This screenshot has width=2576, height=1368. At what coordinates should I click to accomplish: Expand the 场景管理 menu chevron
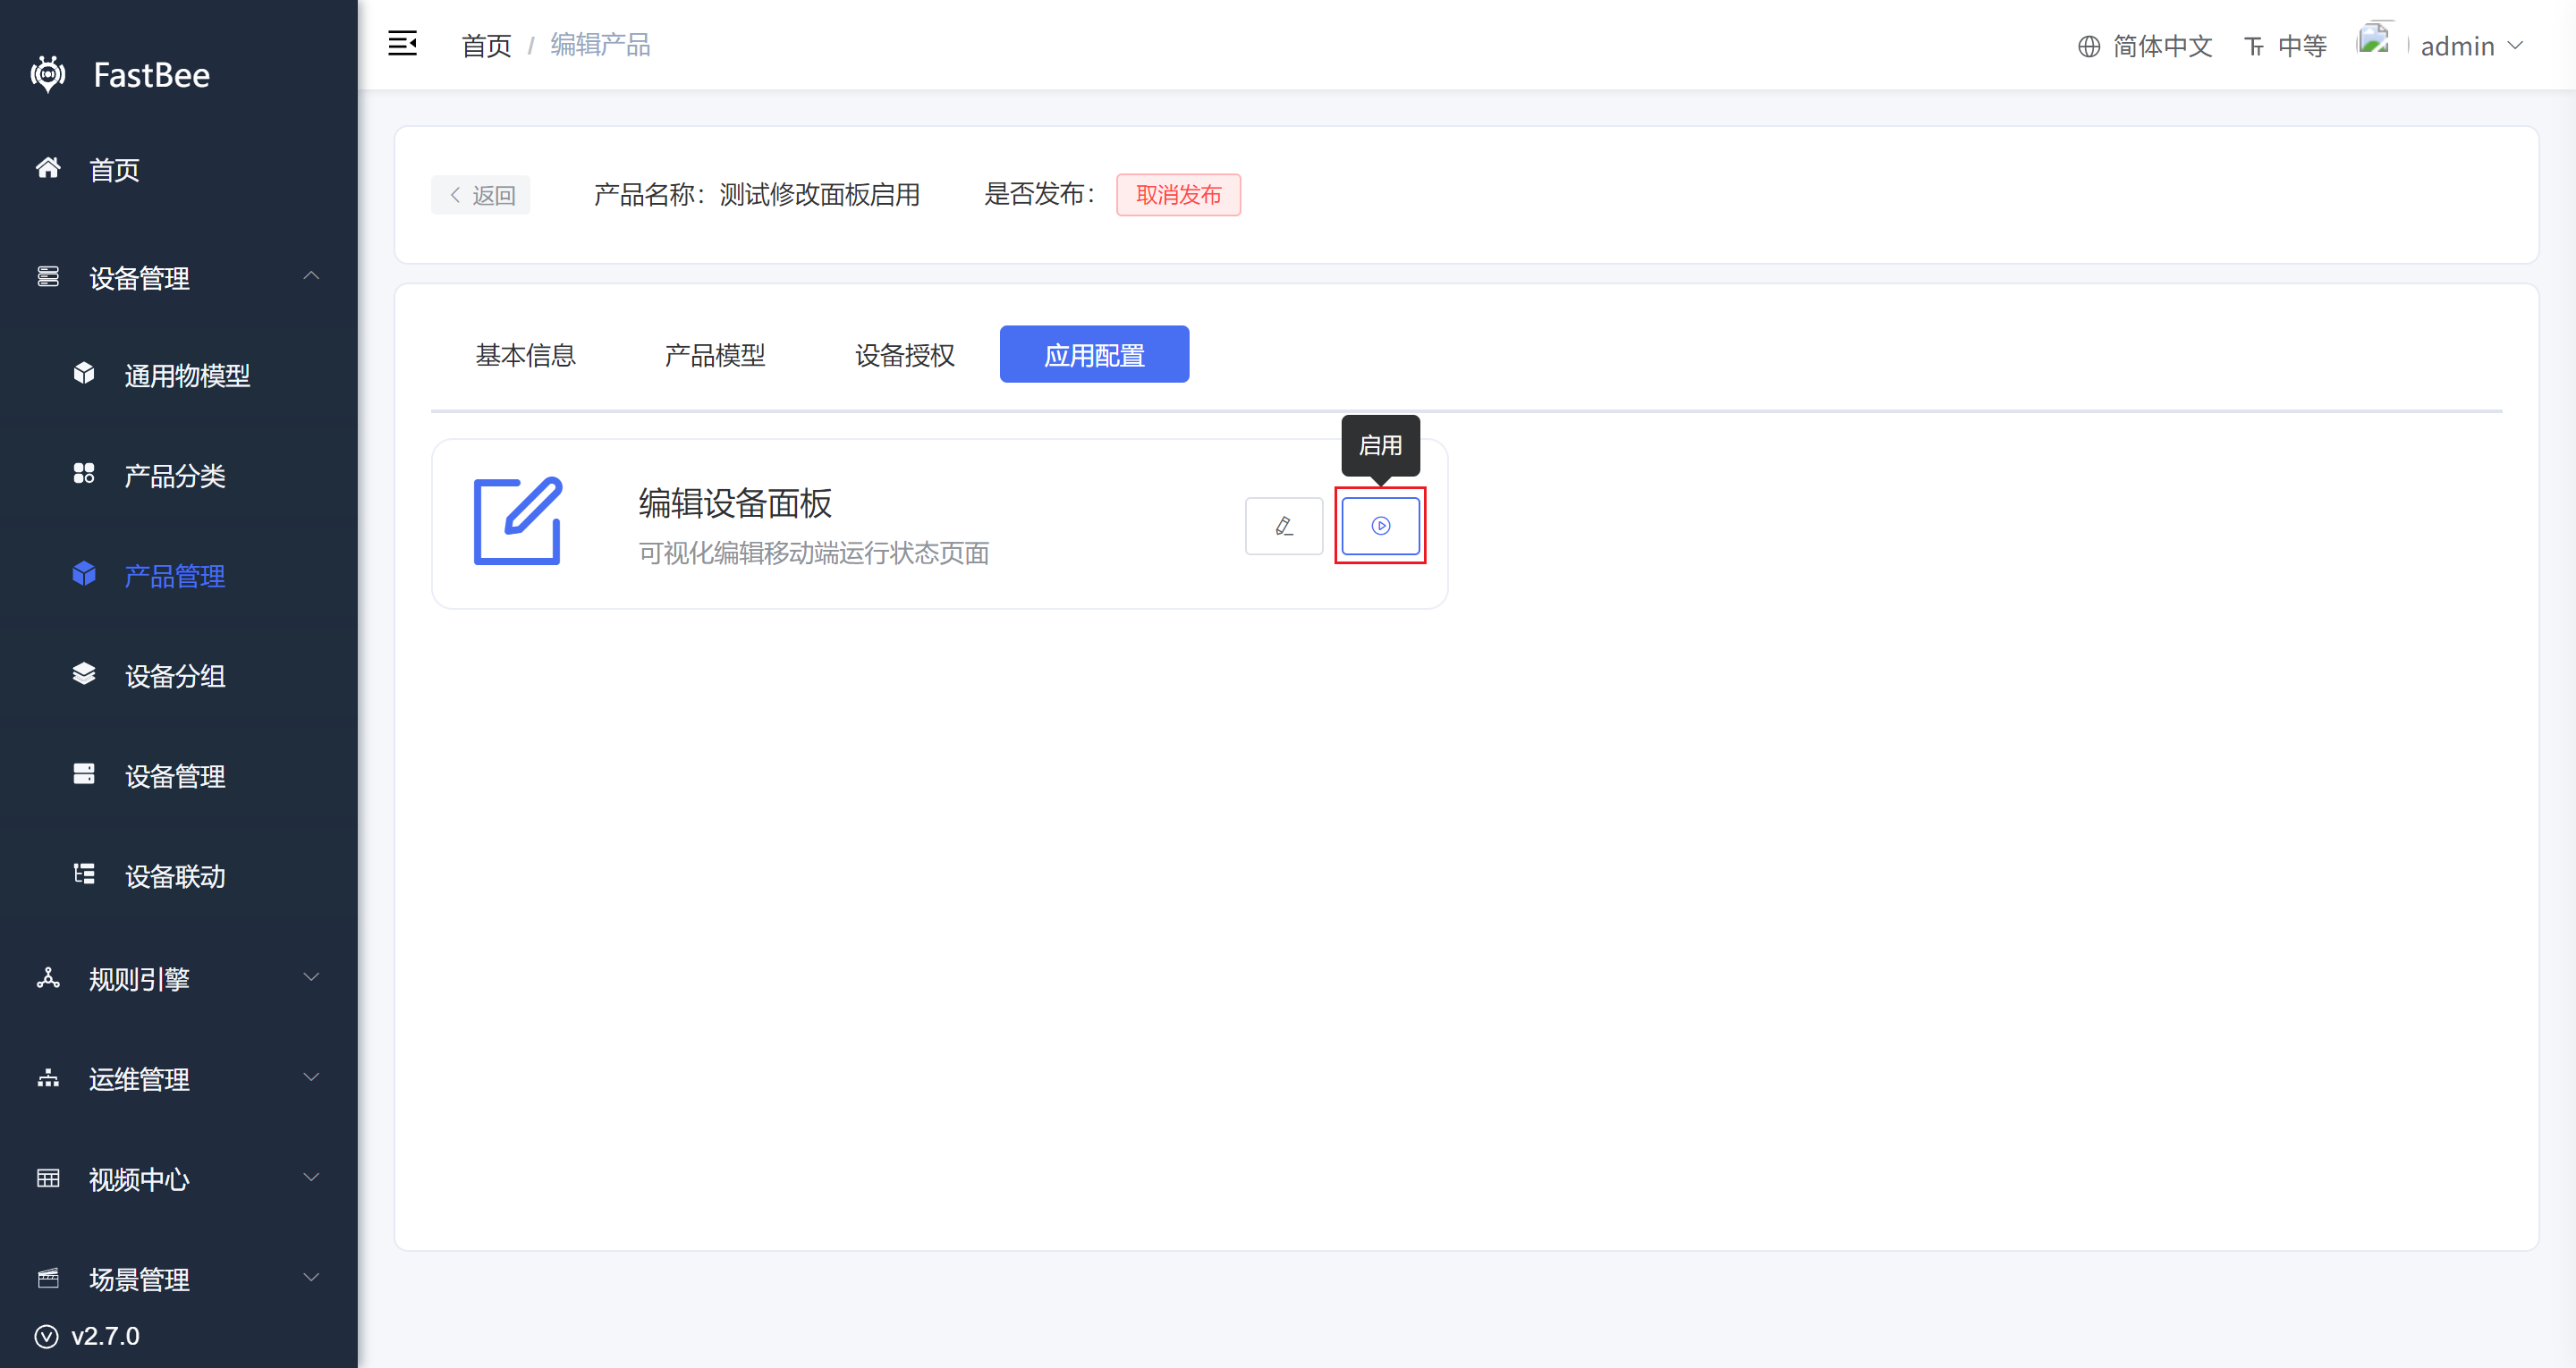click(x=312, y=1277)
